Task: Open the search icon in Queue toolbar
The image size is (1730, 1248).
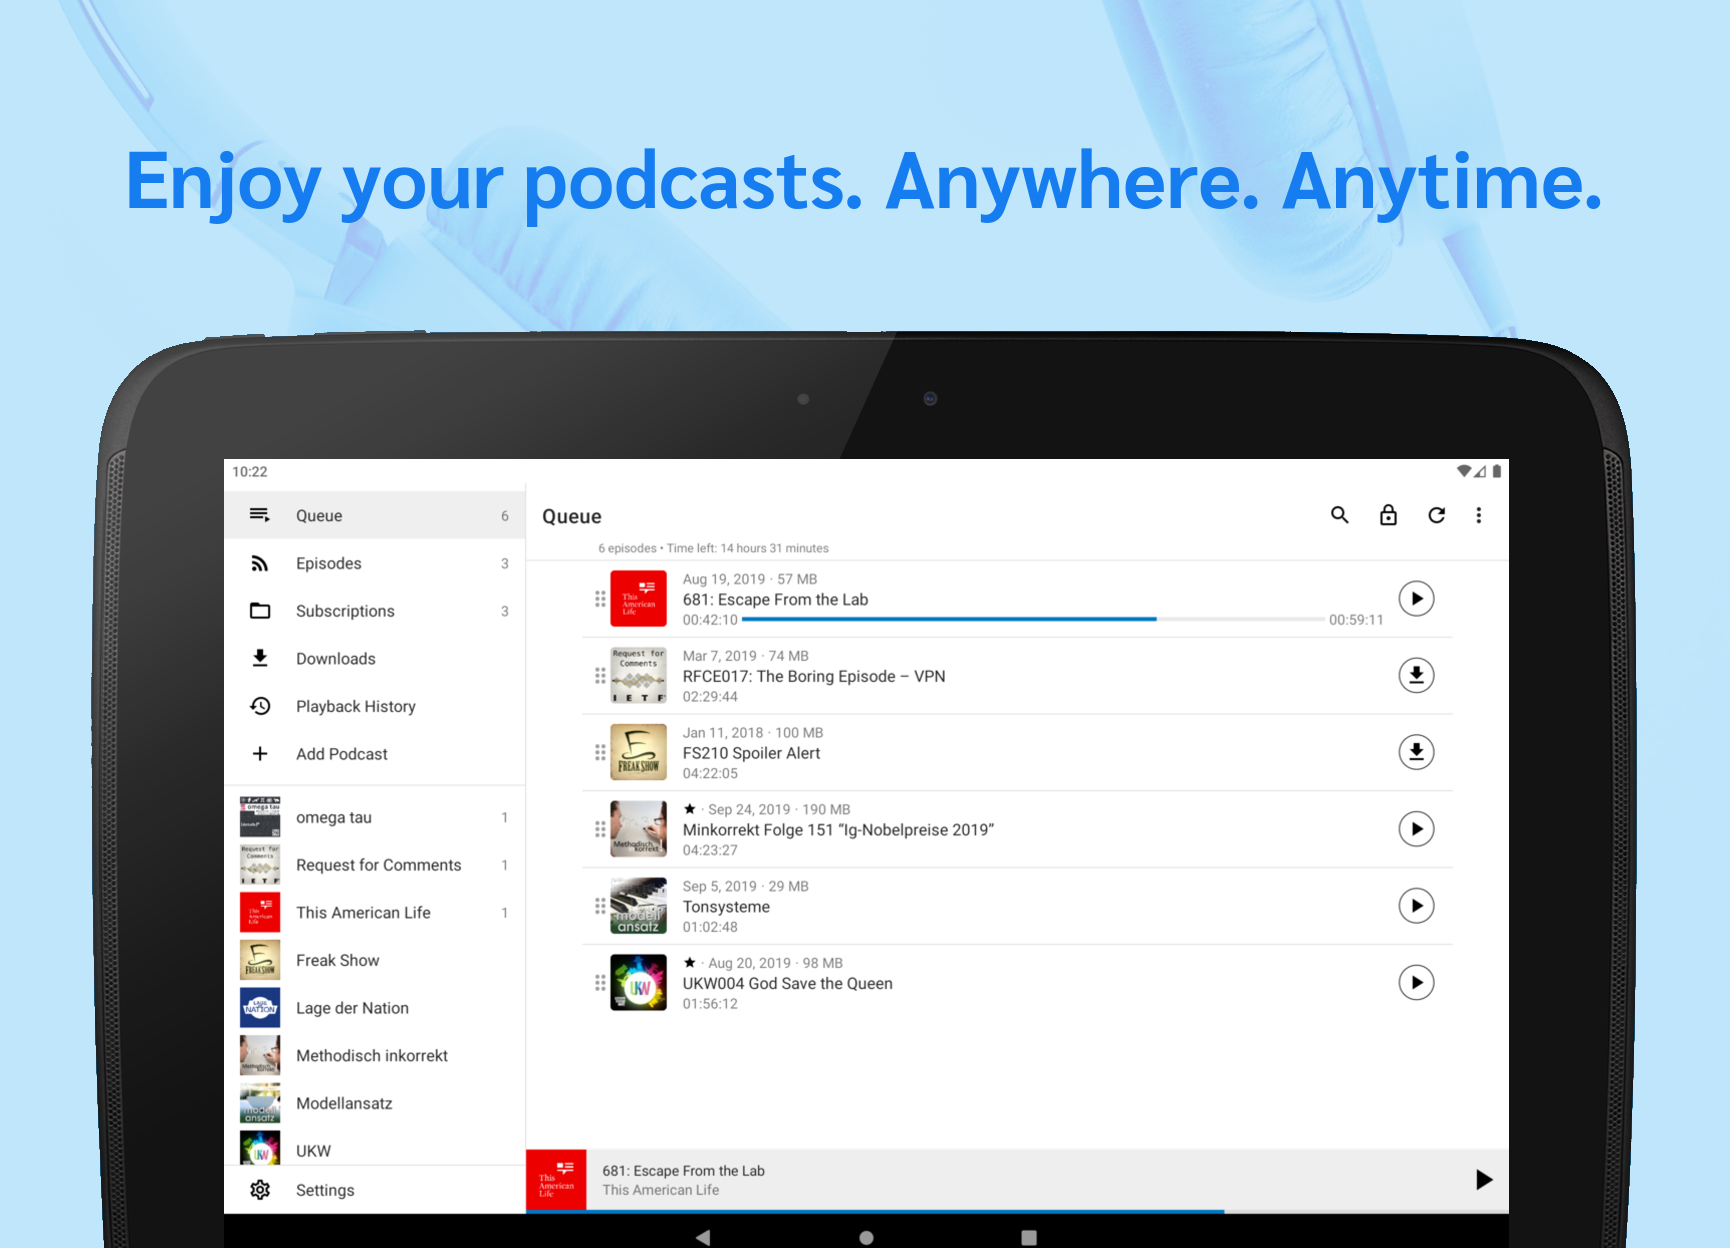Action: click(1340, 516)
